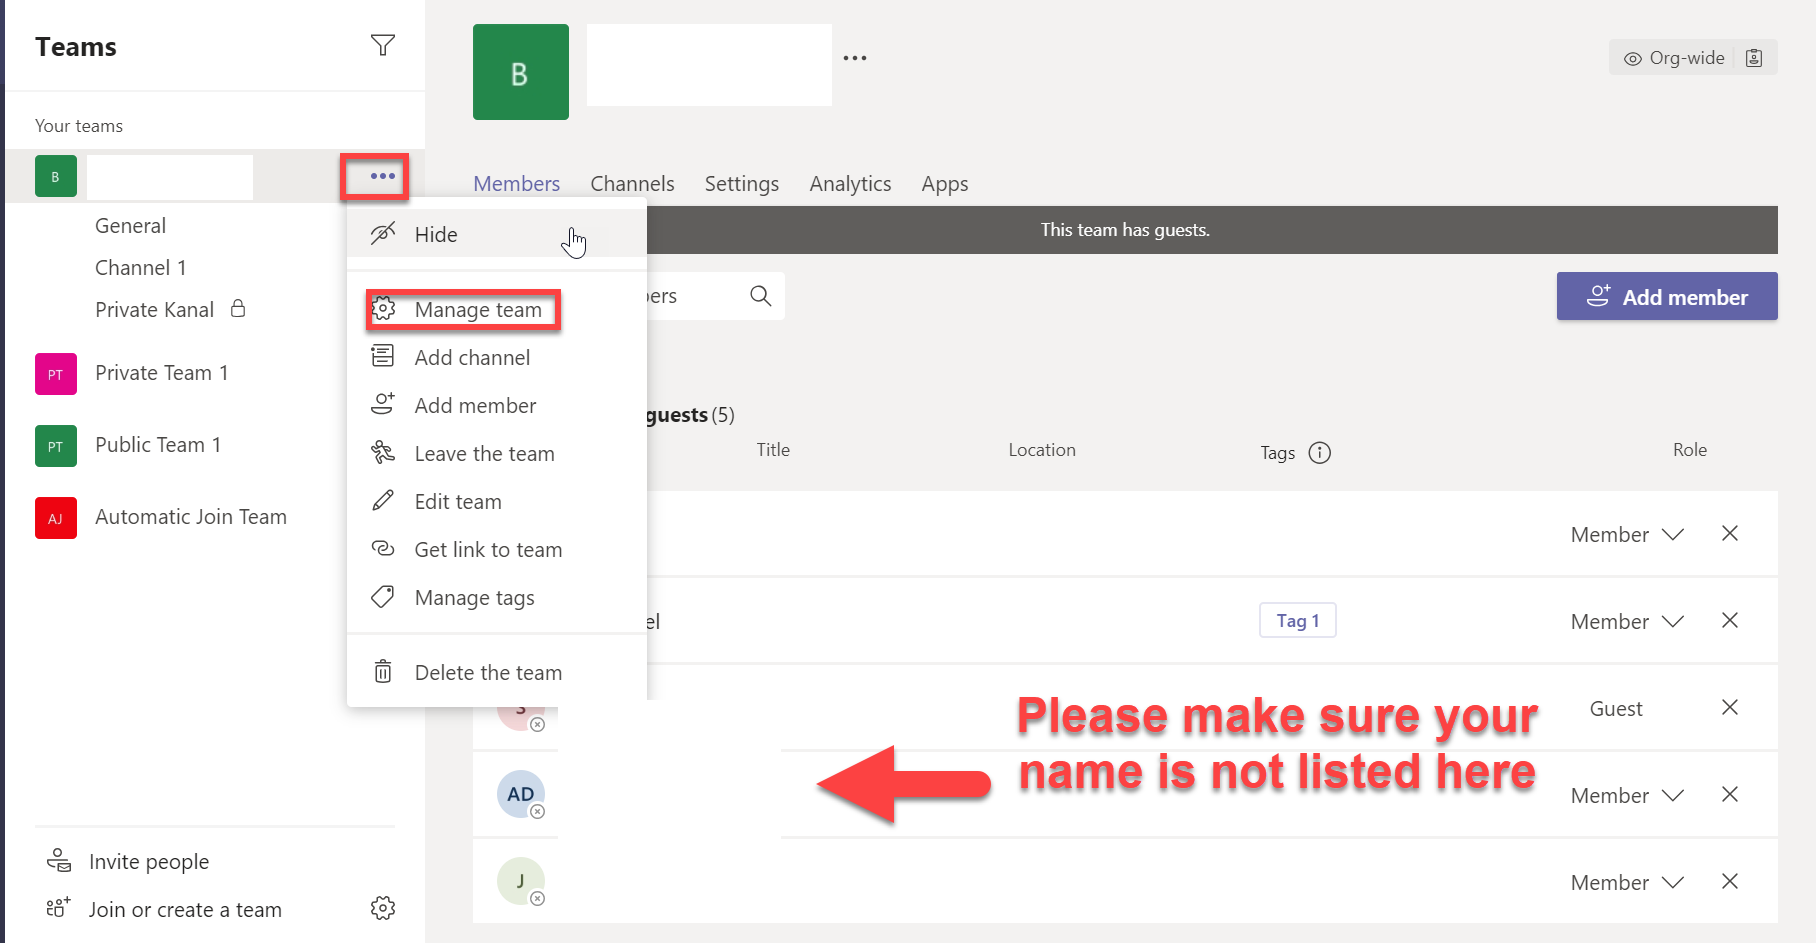Click the Tags info icon
This screenshot has height=943, width=1816.
click(1320, 453)
